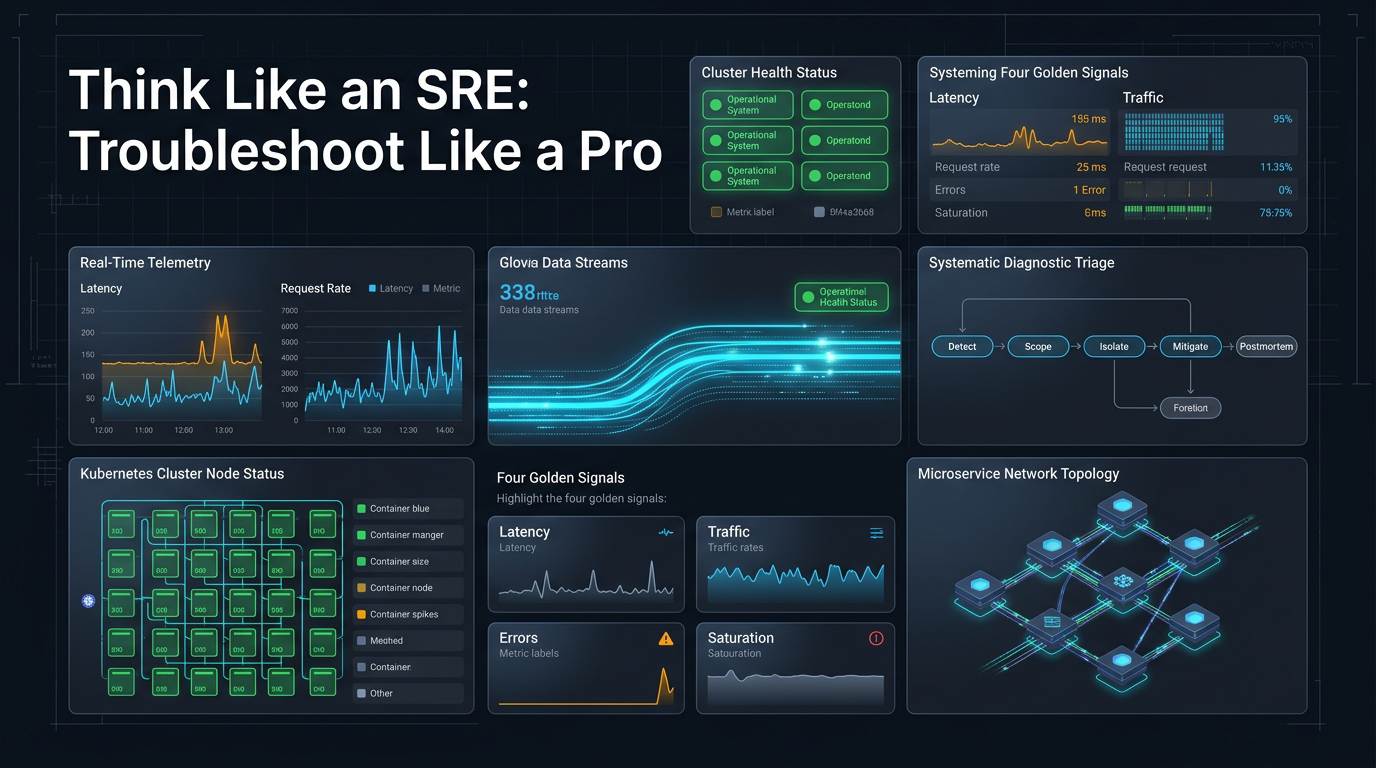Open the Traffic golden signal card
Screen dimensions: 1376x768
[795, 564]
